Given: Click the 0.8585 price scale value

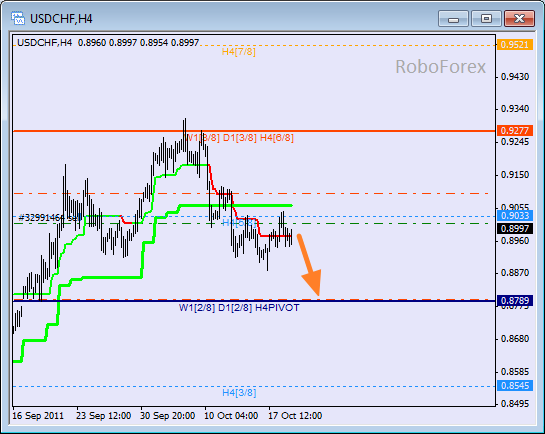Looking at the screenshot, I should pyautogui.click(x=515, y=372).
